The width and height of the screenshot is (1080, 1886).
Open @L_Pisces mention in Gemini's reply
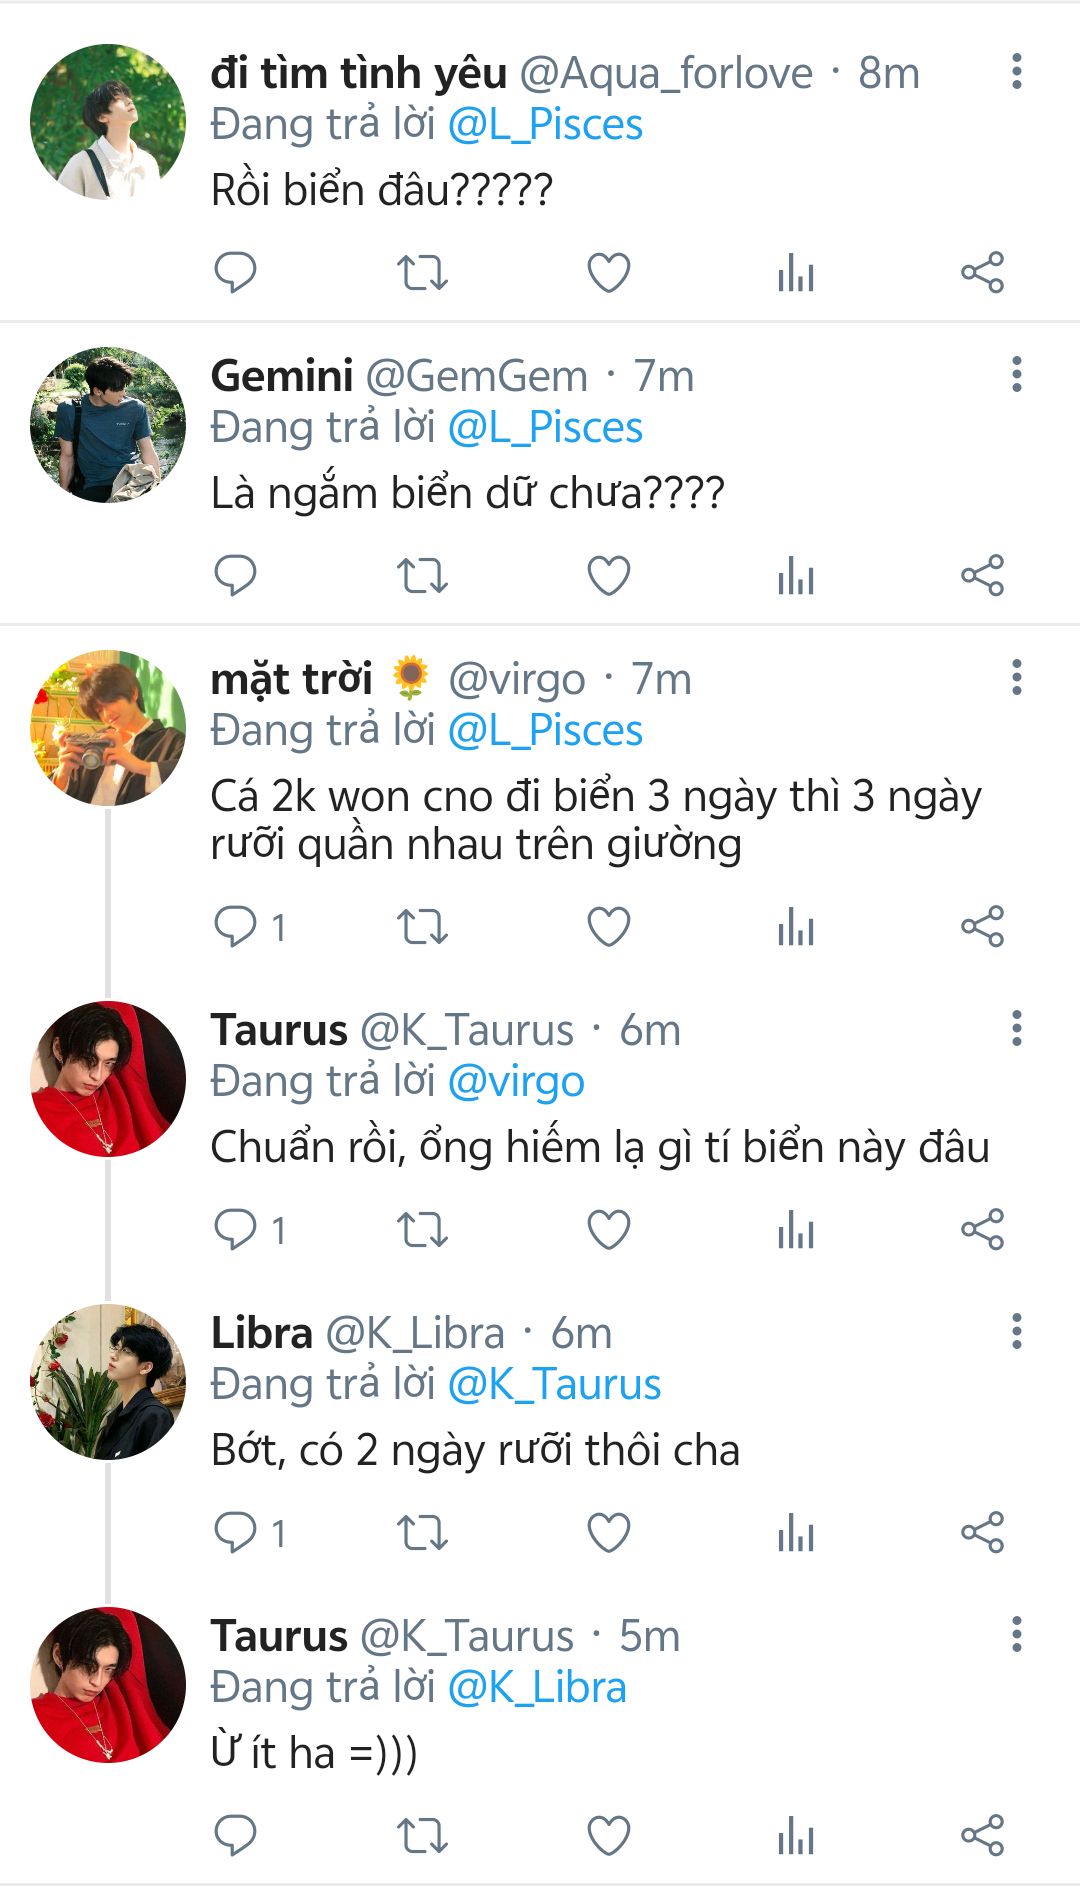point(545,428)
